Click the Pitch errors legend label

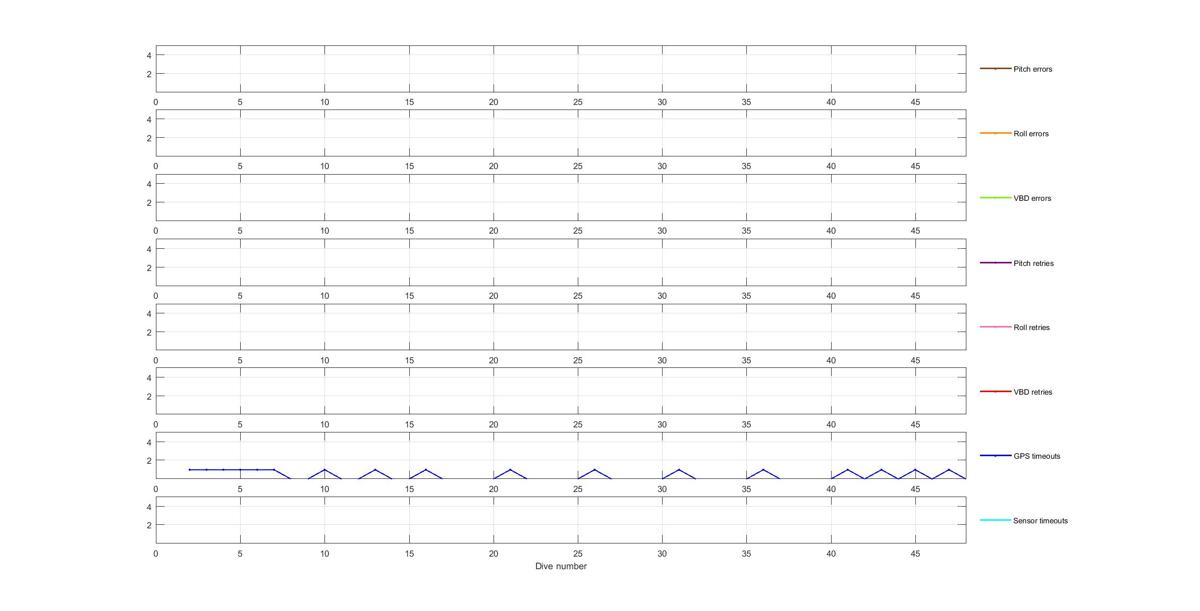click(1032, 69)
